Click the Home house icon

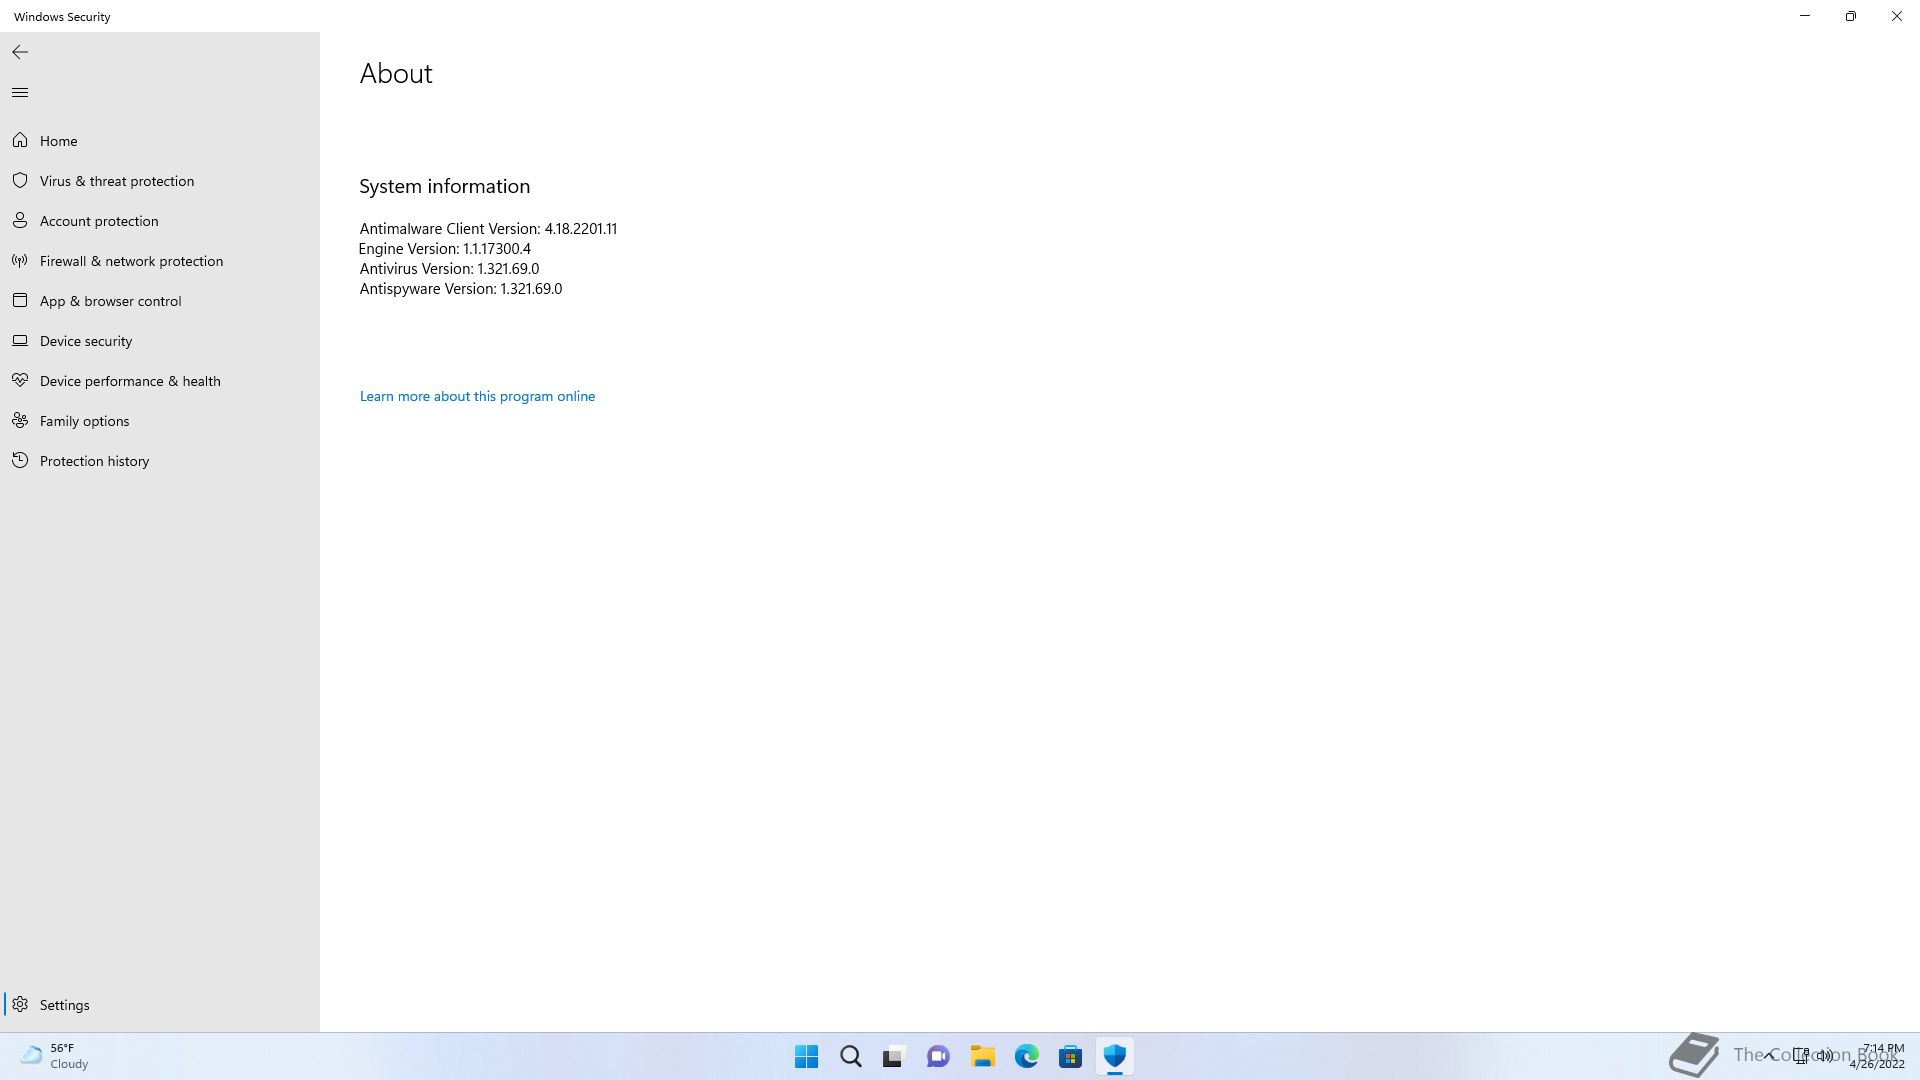tap(20, 141)
